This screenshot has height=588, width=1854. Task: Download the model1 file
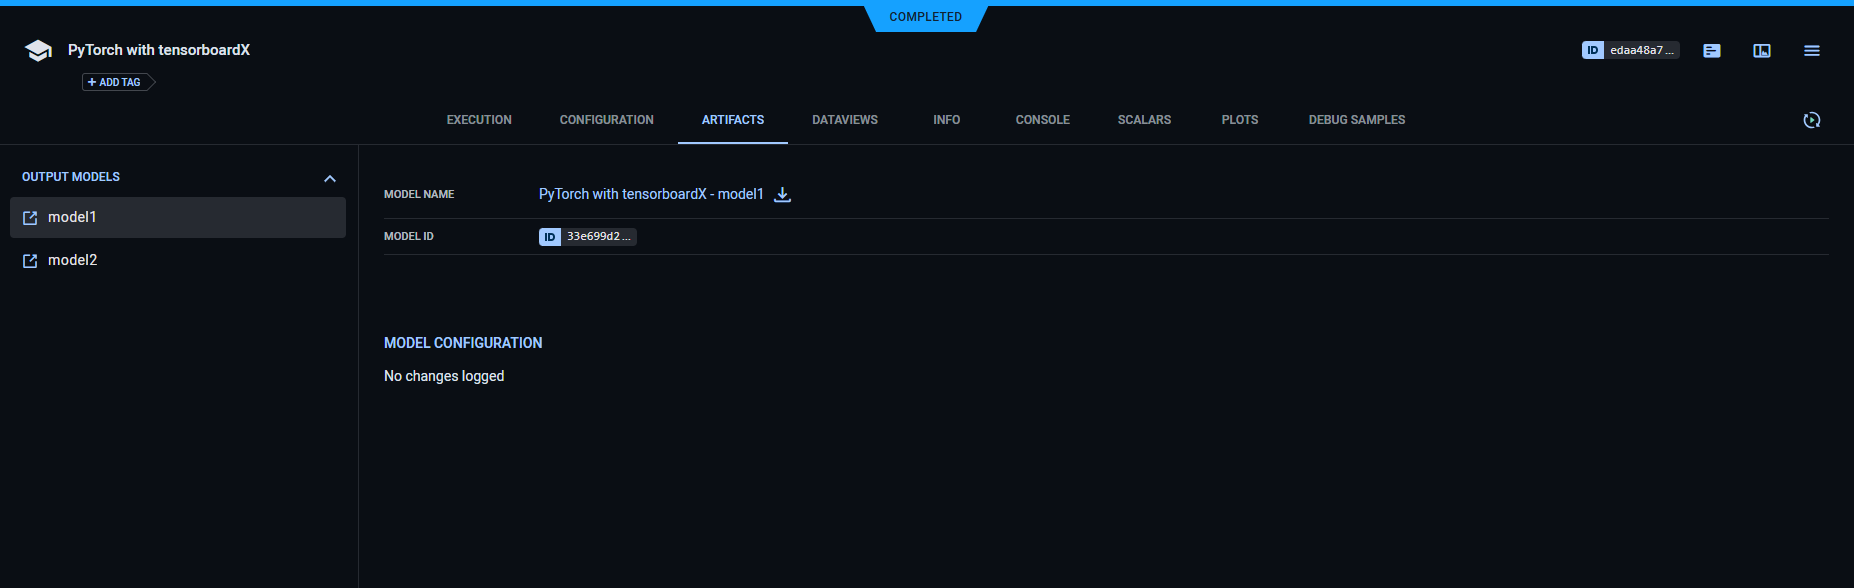[783, 195]
